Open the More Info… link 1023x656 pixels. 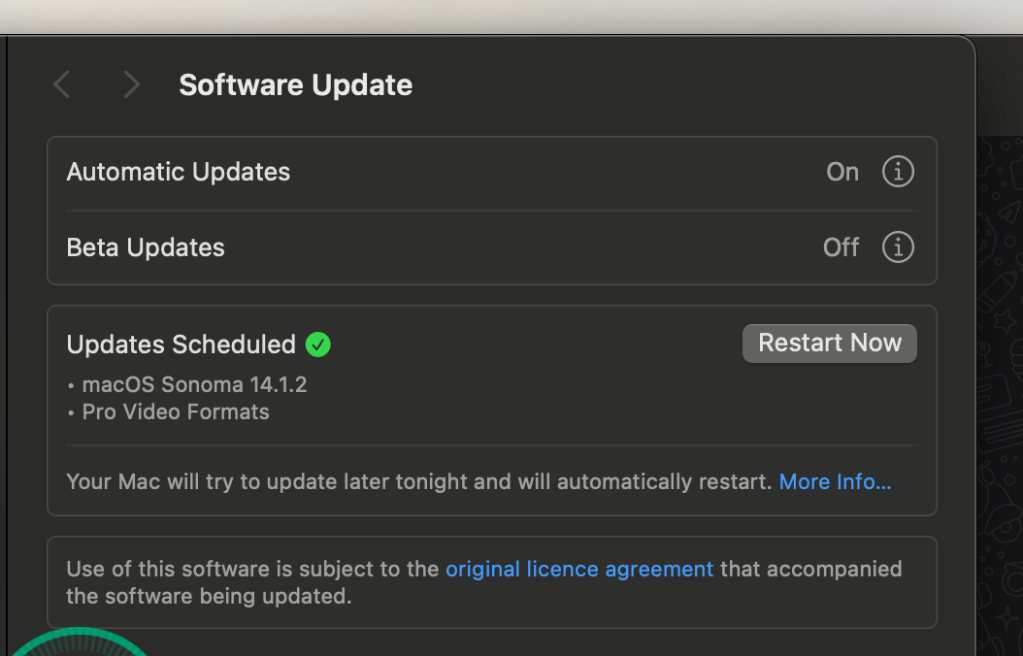click(834, 482)
